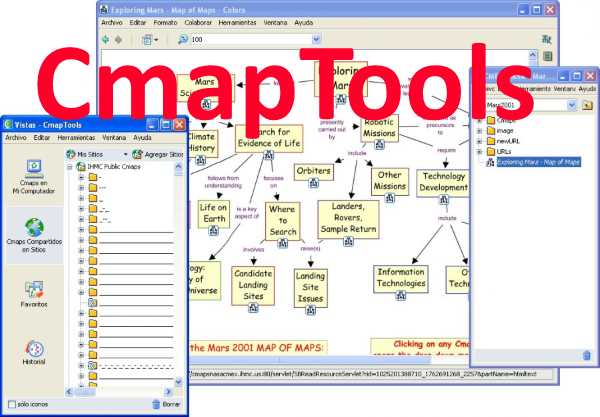Viewport: 600px width, 417px height.
Task: Click the cmap link icon under Orbiters
Action: coord(314,183)
